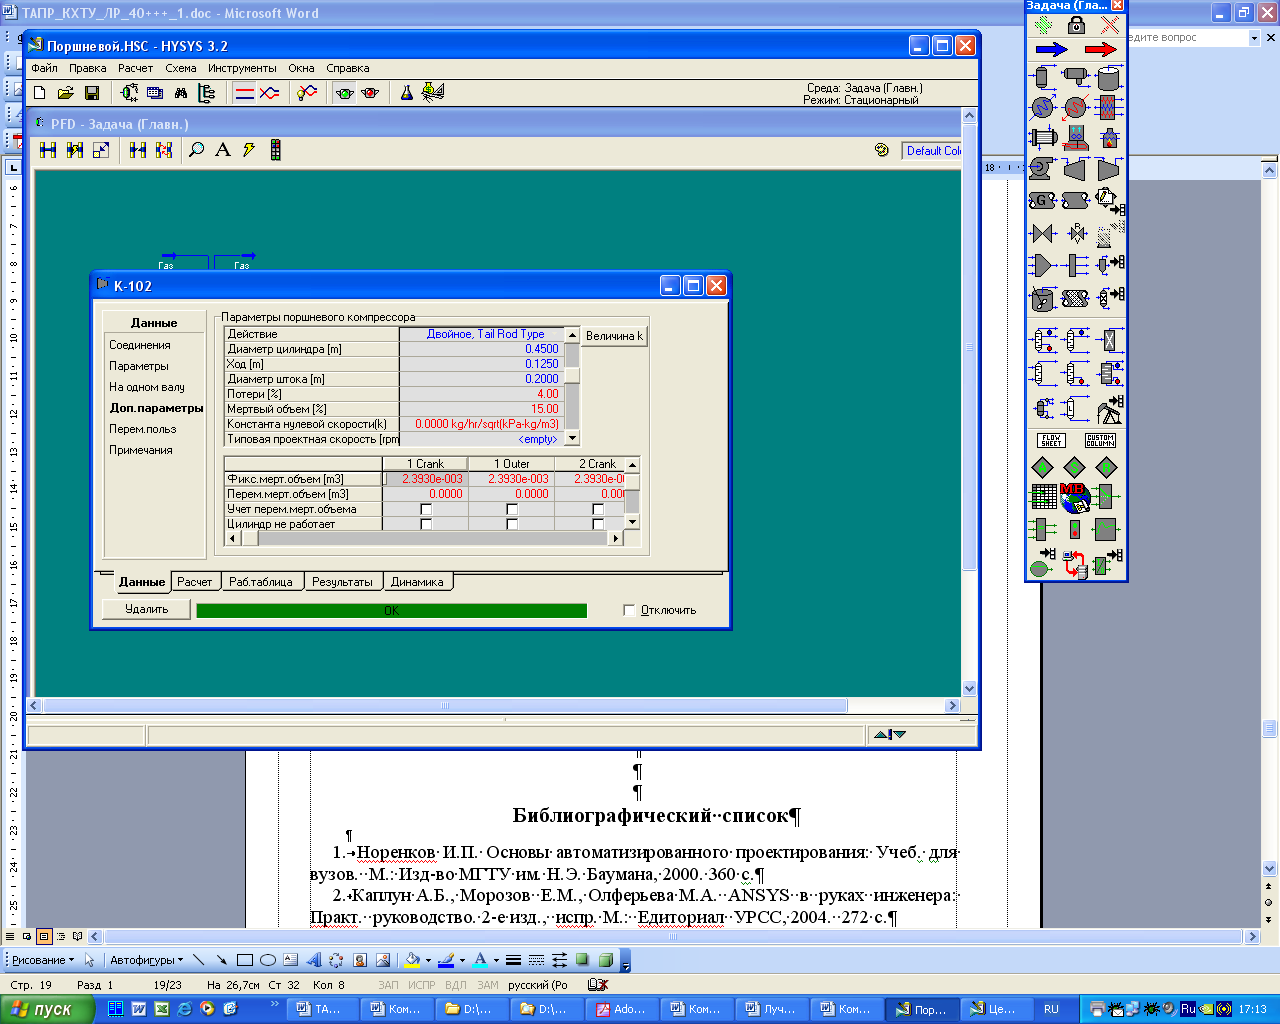Save the case with the floppy disk icon
Viewport: 1280px width, 1024px height.
(92, 93)
